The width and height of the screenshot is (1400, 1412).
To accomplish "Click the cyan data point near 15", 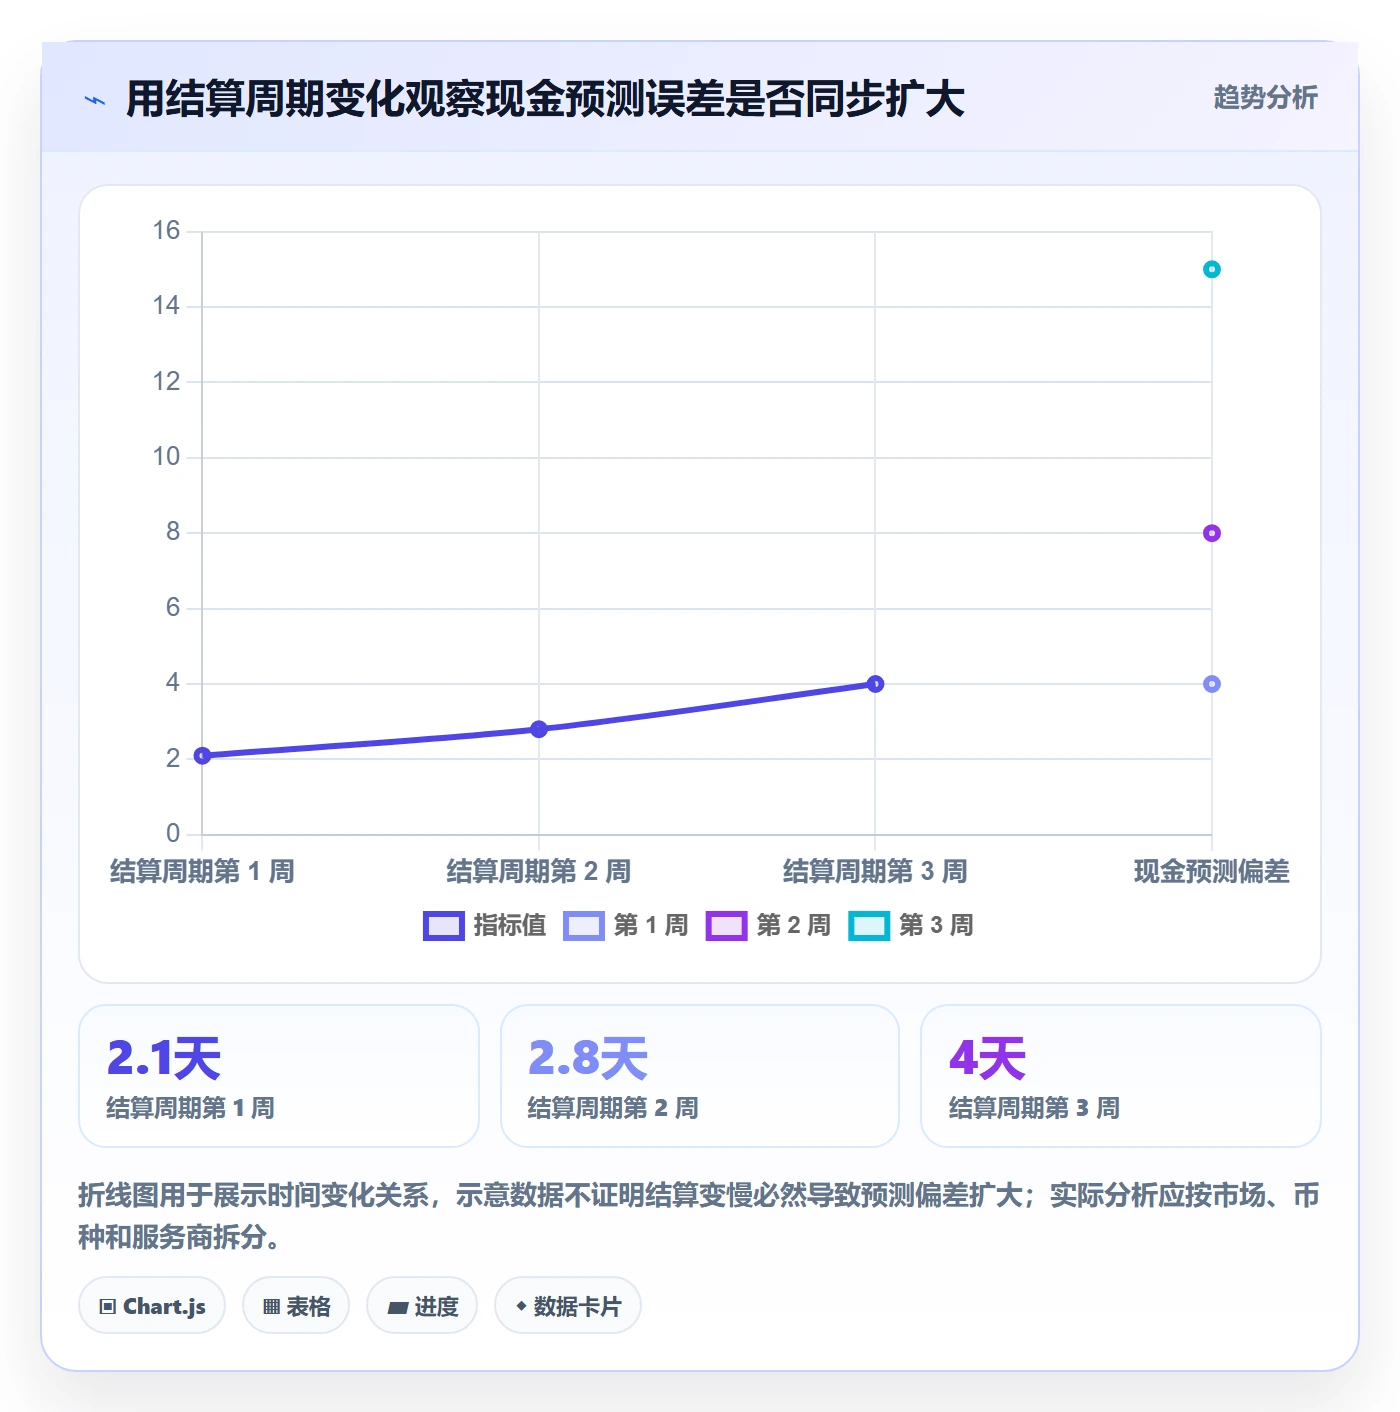I will 1212,269.
